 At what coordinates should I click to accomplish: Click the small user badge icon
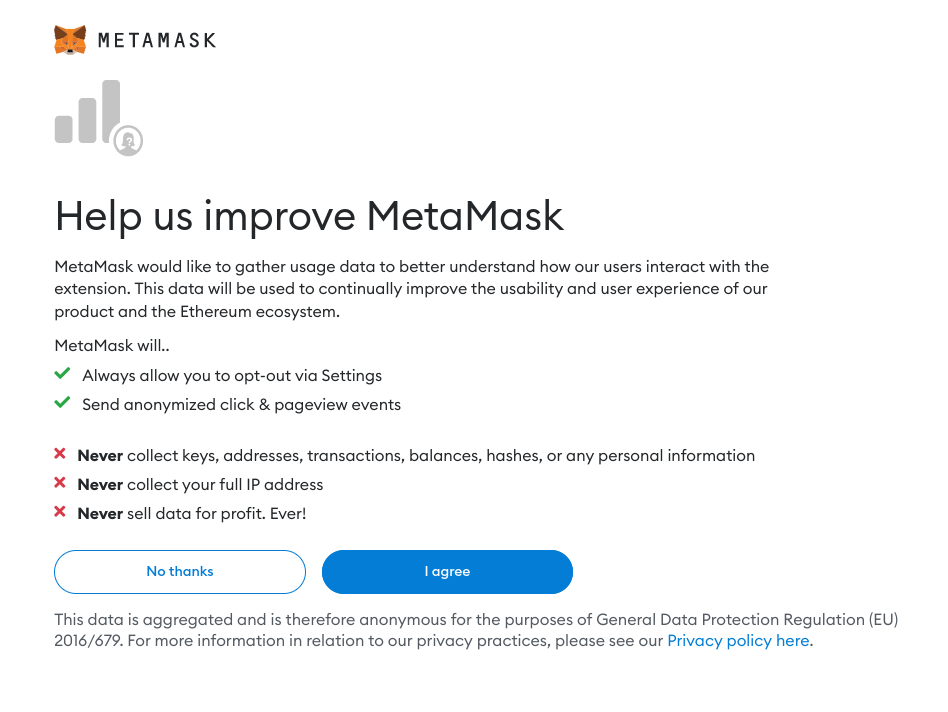[128, 141]
